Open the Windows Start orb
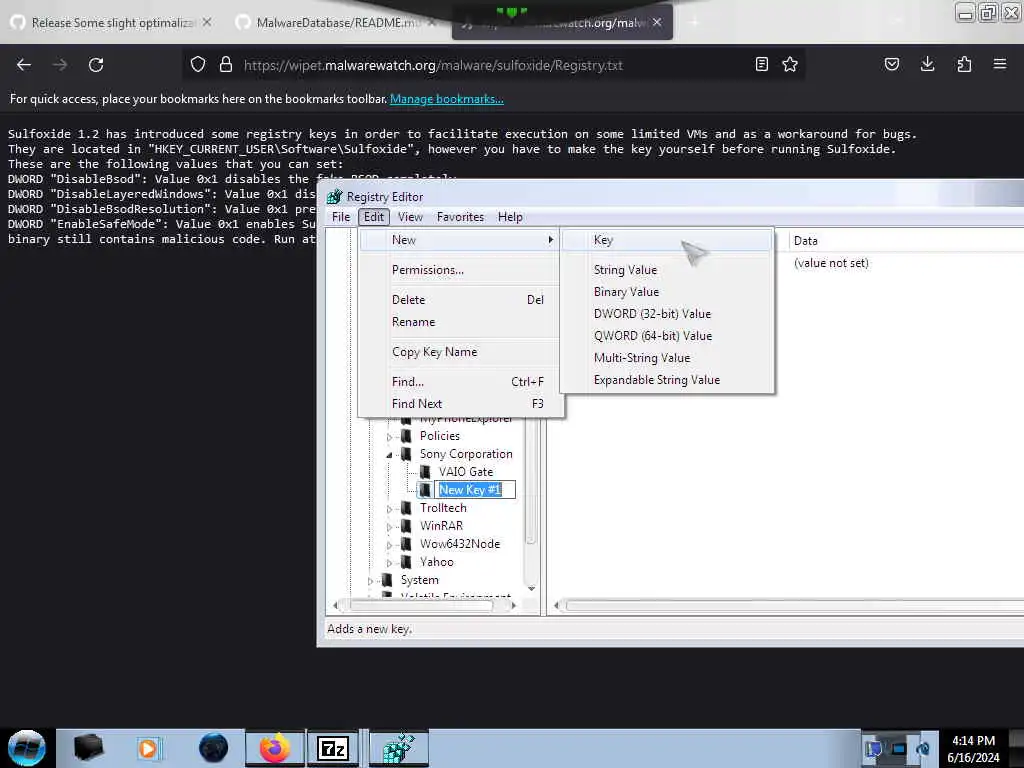 26,748
